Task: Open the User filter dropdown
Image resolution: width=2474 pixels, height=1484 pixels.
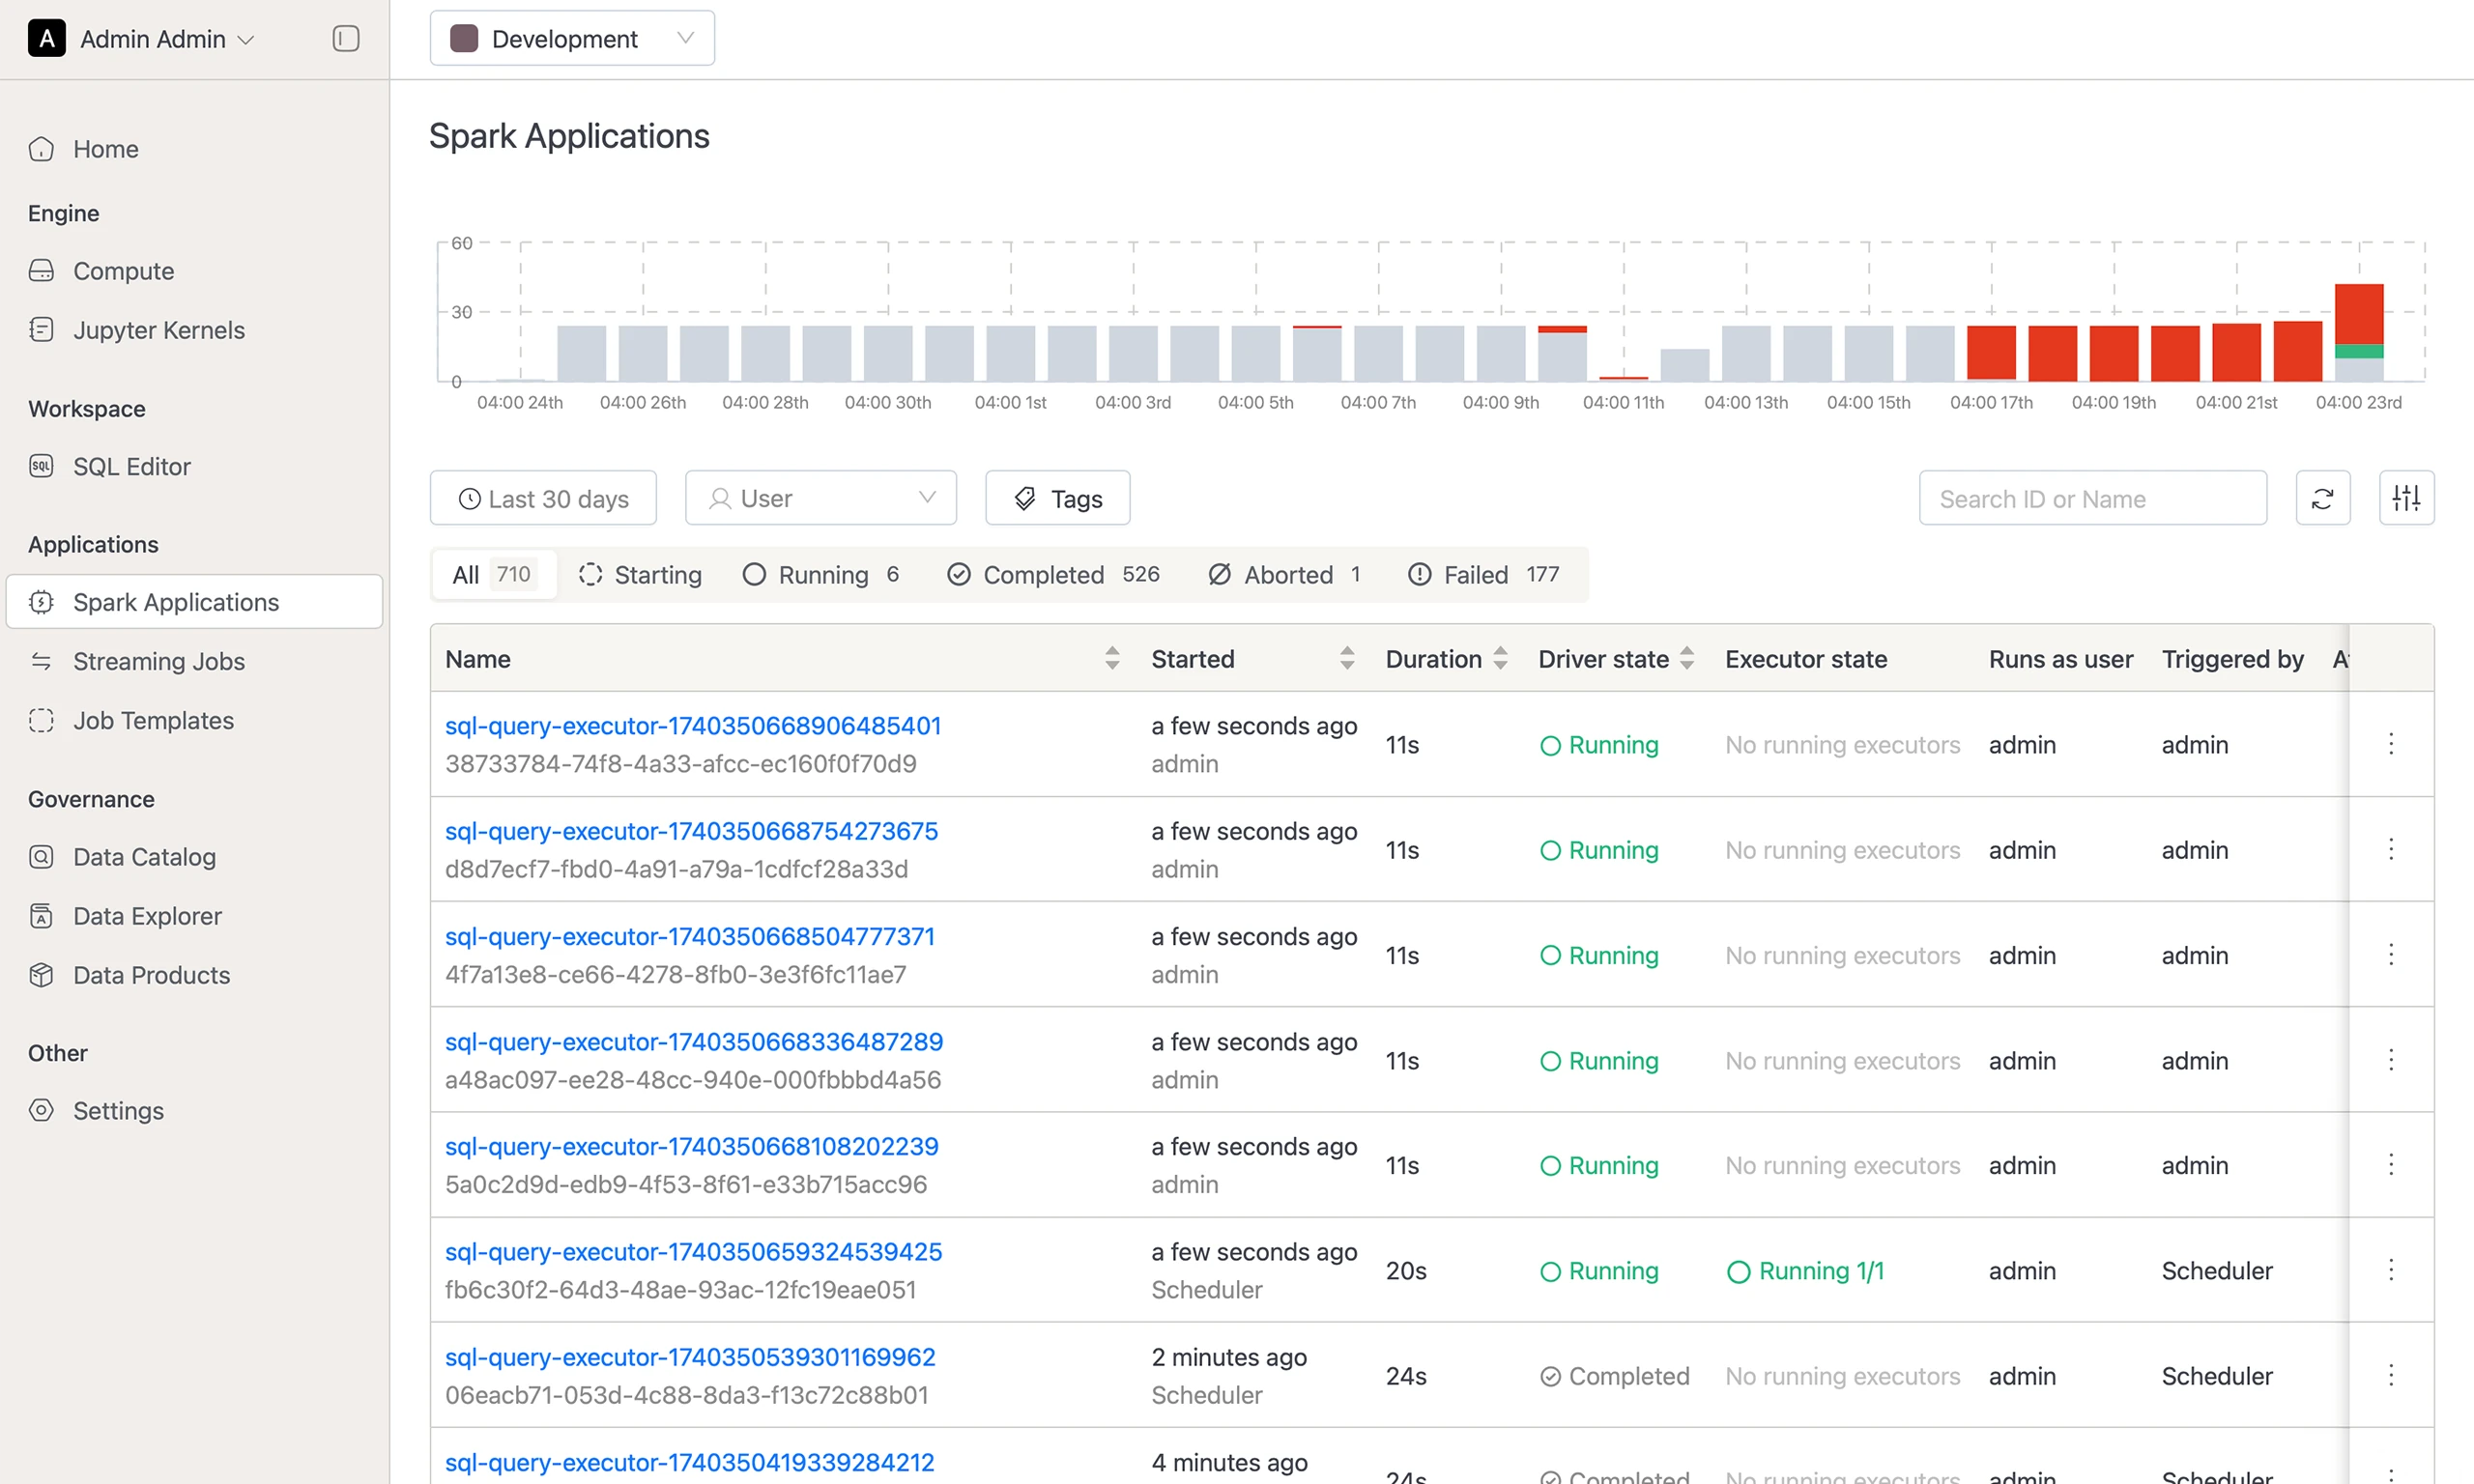Action: pyautogui.click(x=820, y=498)
